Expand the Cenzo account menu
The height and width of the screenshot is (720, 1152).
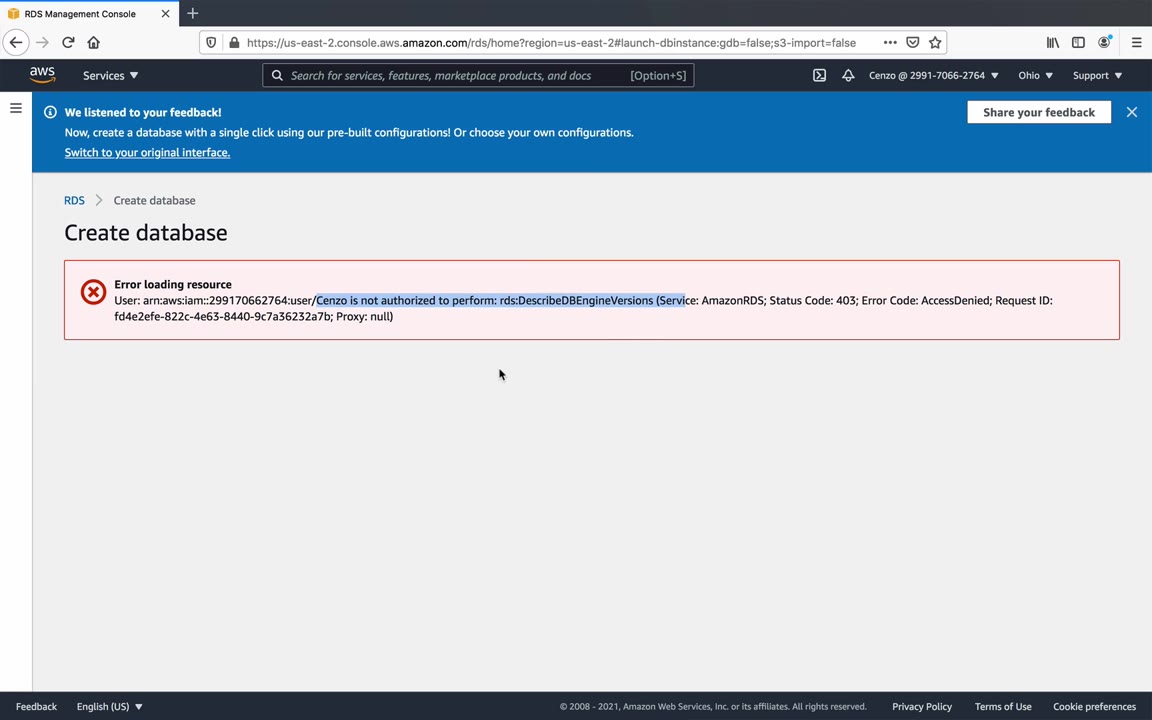tap(933, 76)
